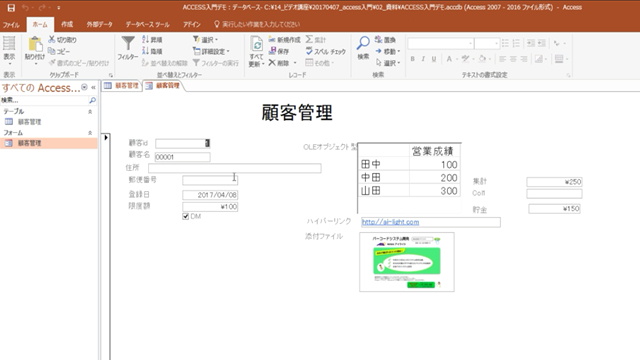Open the font size combo box
The image size is (640, 360).
pyautogui.click(x=487, y=43)
